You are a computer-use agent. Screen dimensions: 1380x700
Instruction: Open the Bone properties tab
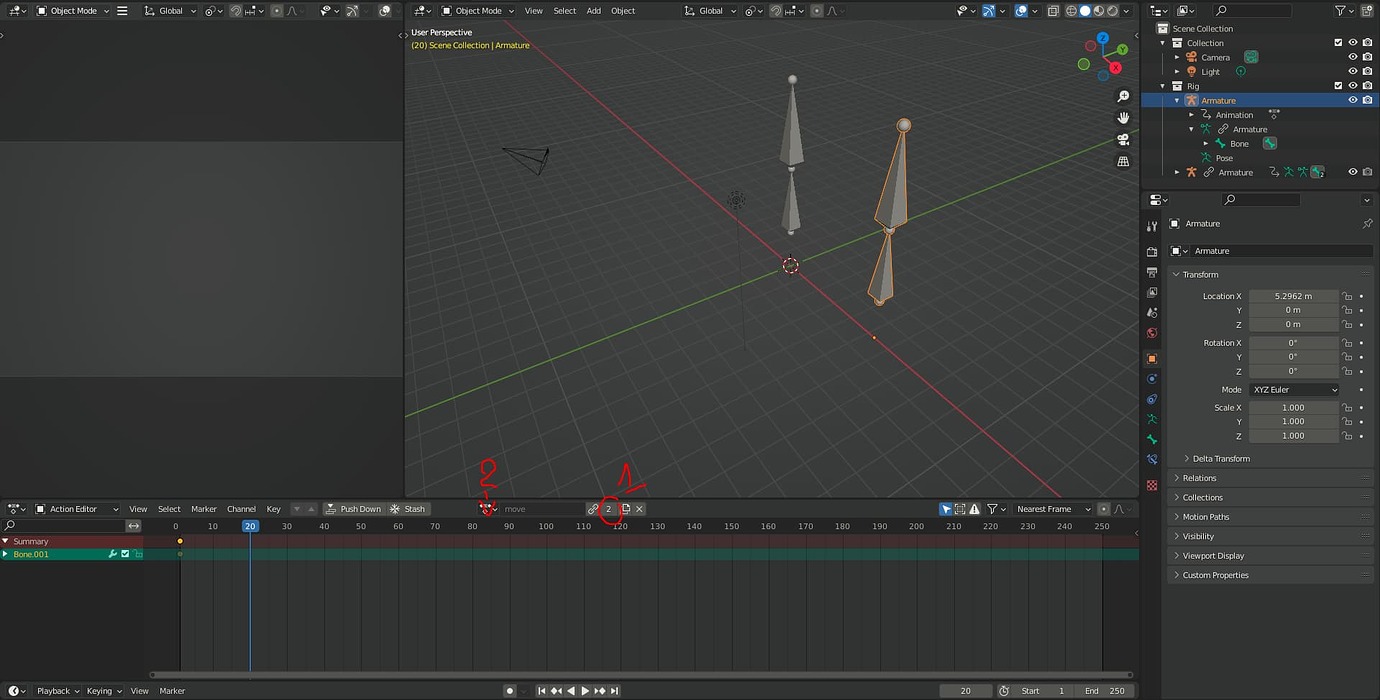[x=1152, y=439]
